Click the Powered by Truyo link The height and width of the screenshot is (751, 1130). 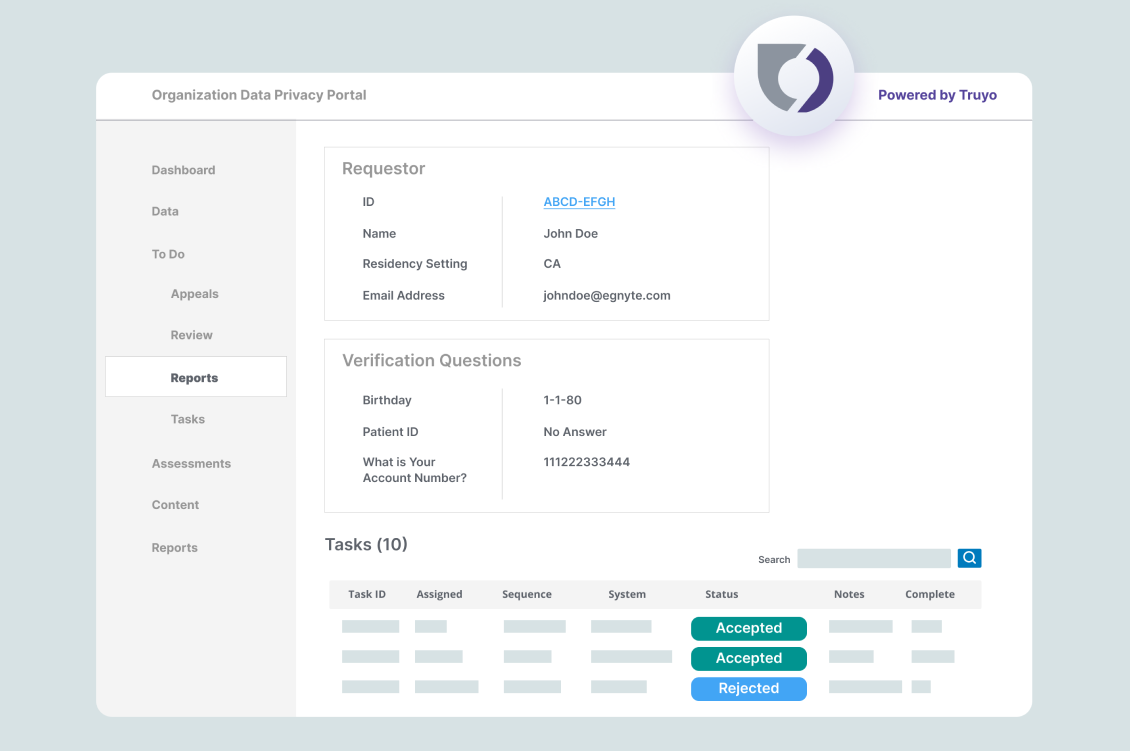tap(937, 95)
